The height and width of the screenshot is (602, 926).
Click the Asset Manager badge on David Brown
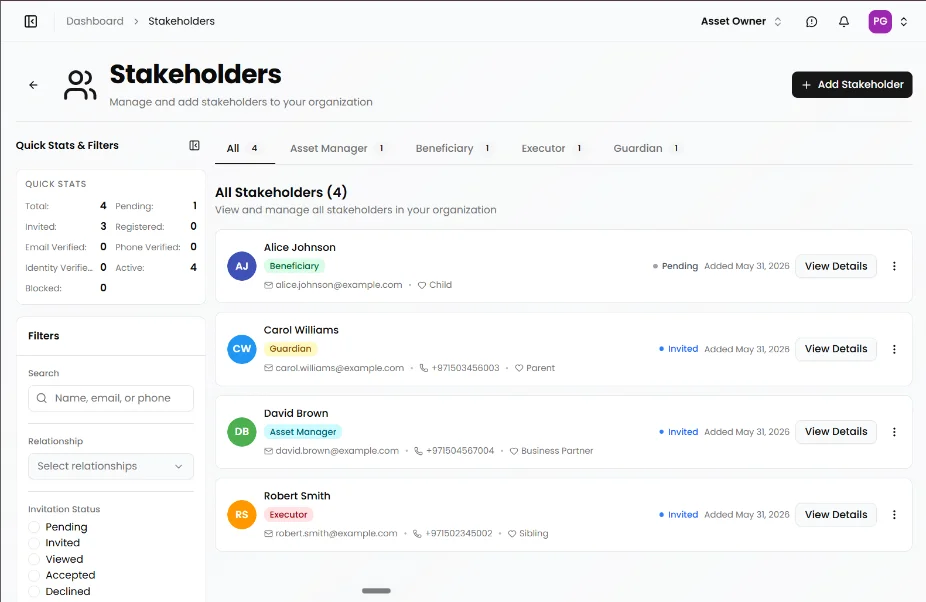coord(303,432)
